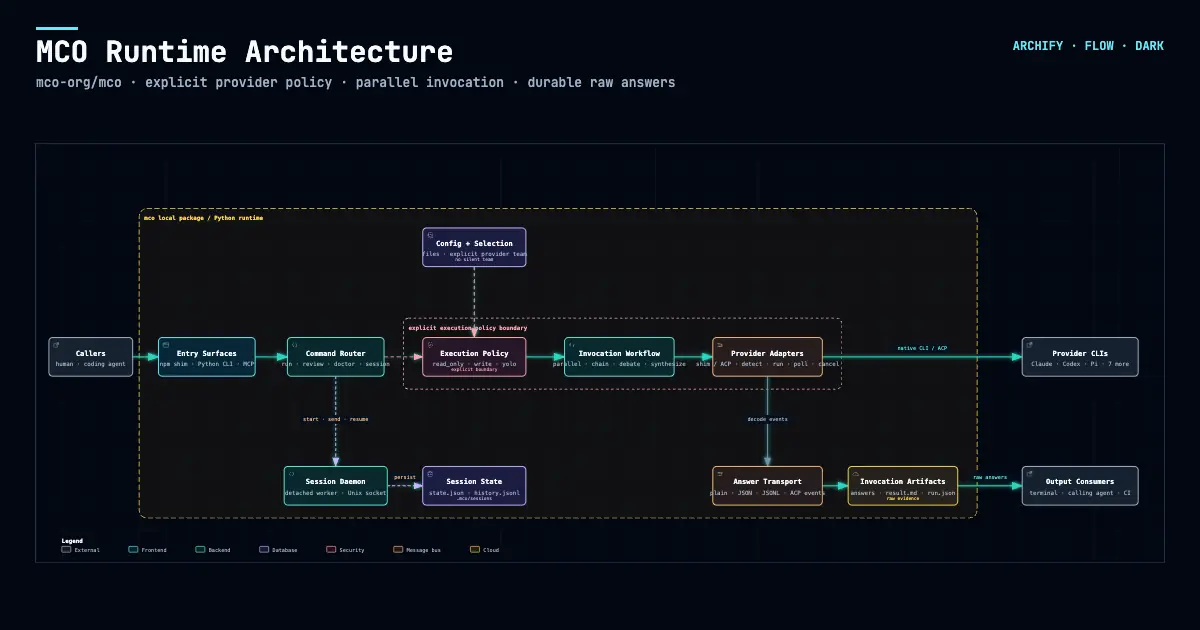Click the 'raw answers' edge label
The image size is (1200, 630).
[x=990, y=477]
